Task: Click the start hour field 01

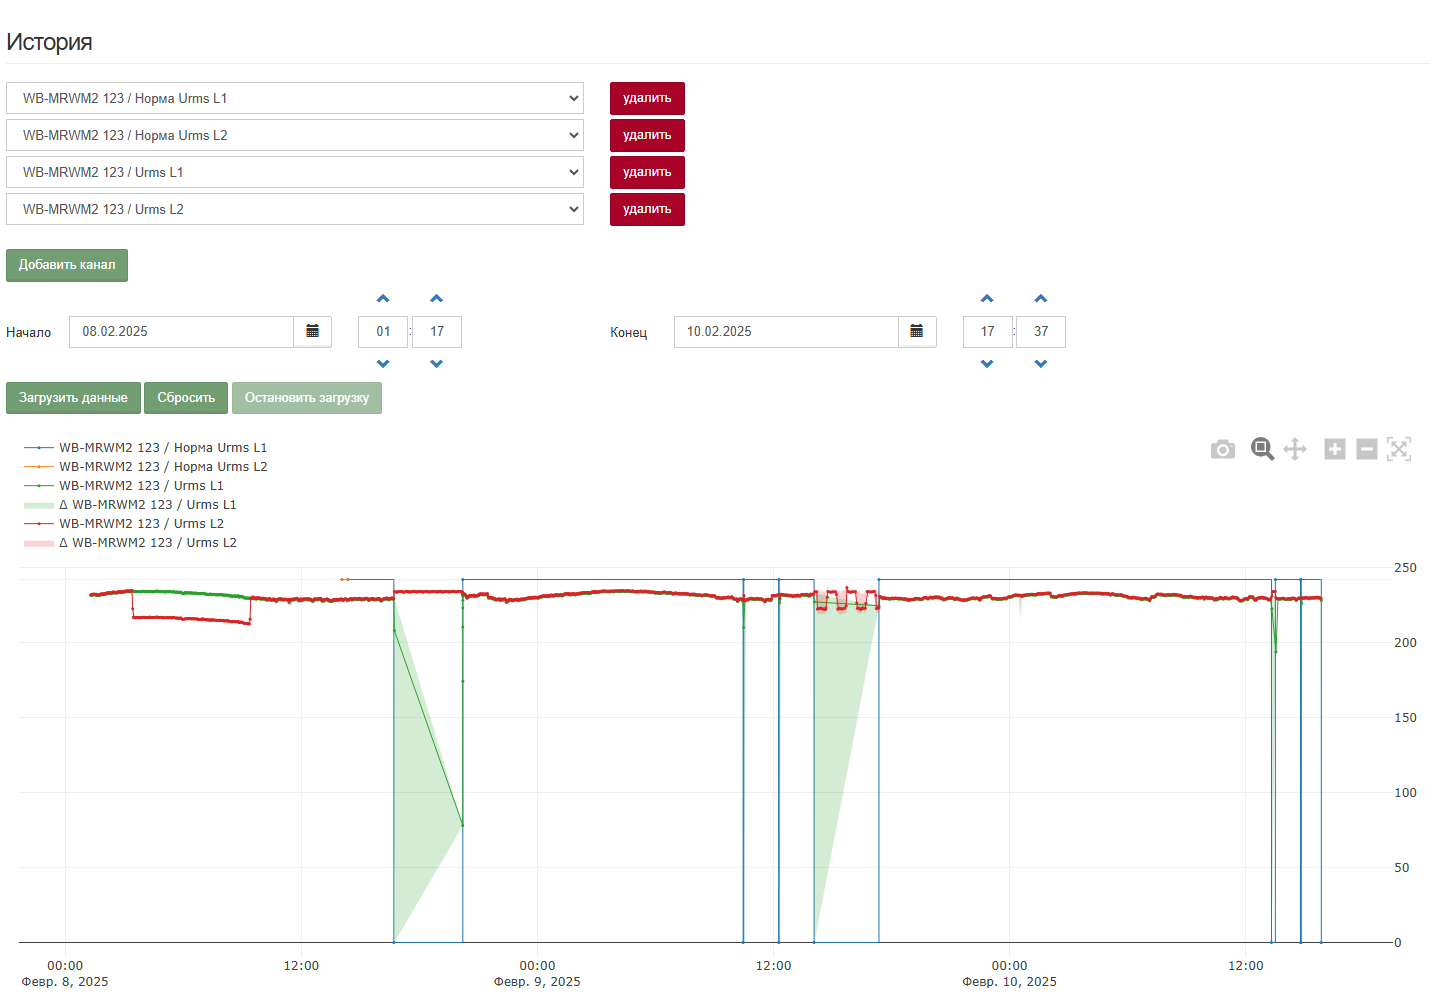Action: 383,332
